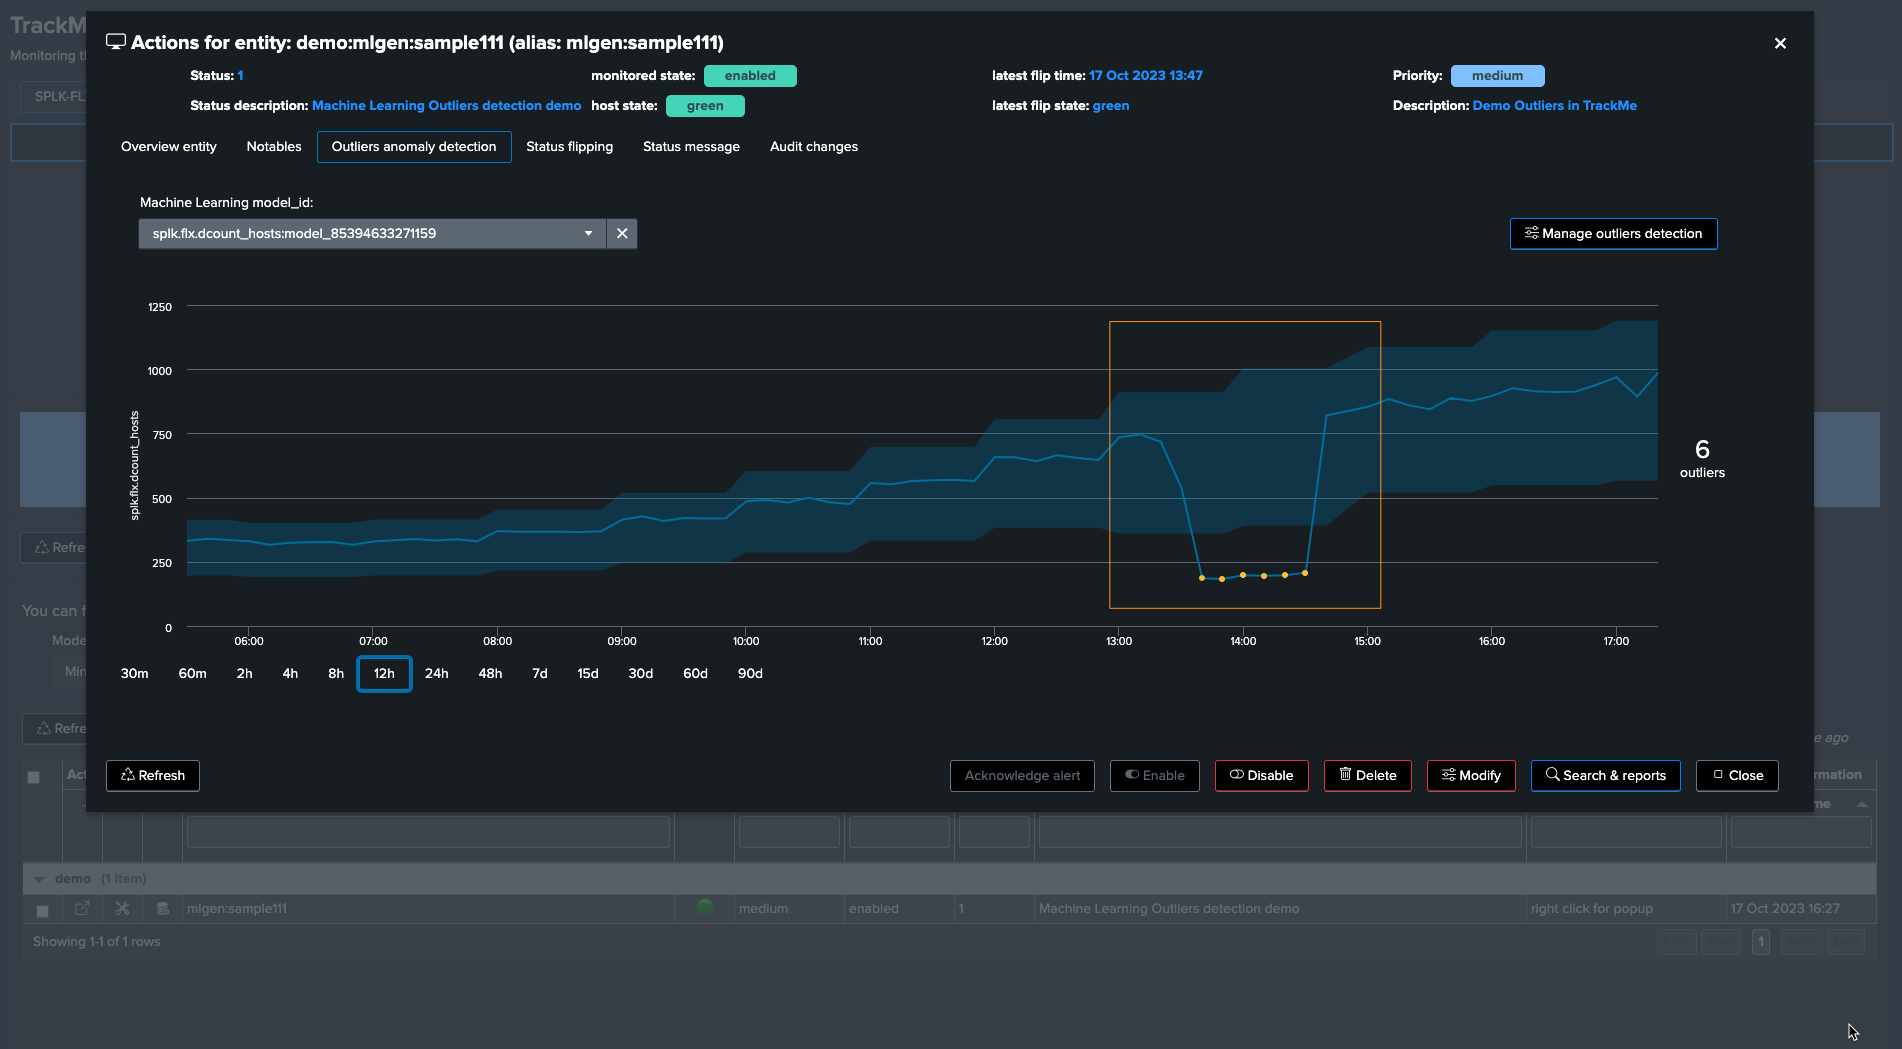The height and width of the screenshot is (1049, 1902).
Task: Close the modal with top-right X icon
Action: click(1780, 43)
